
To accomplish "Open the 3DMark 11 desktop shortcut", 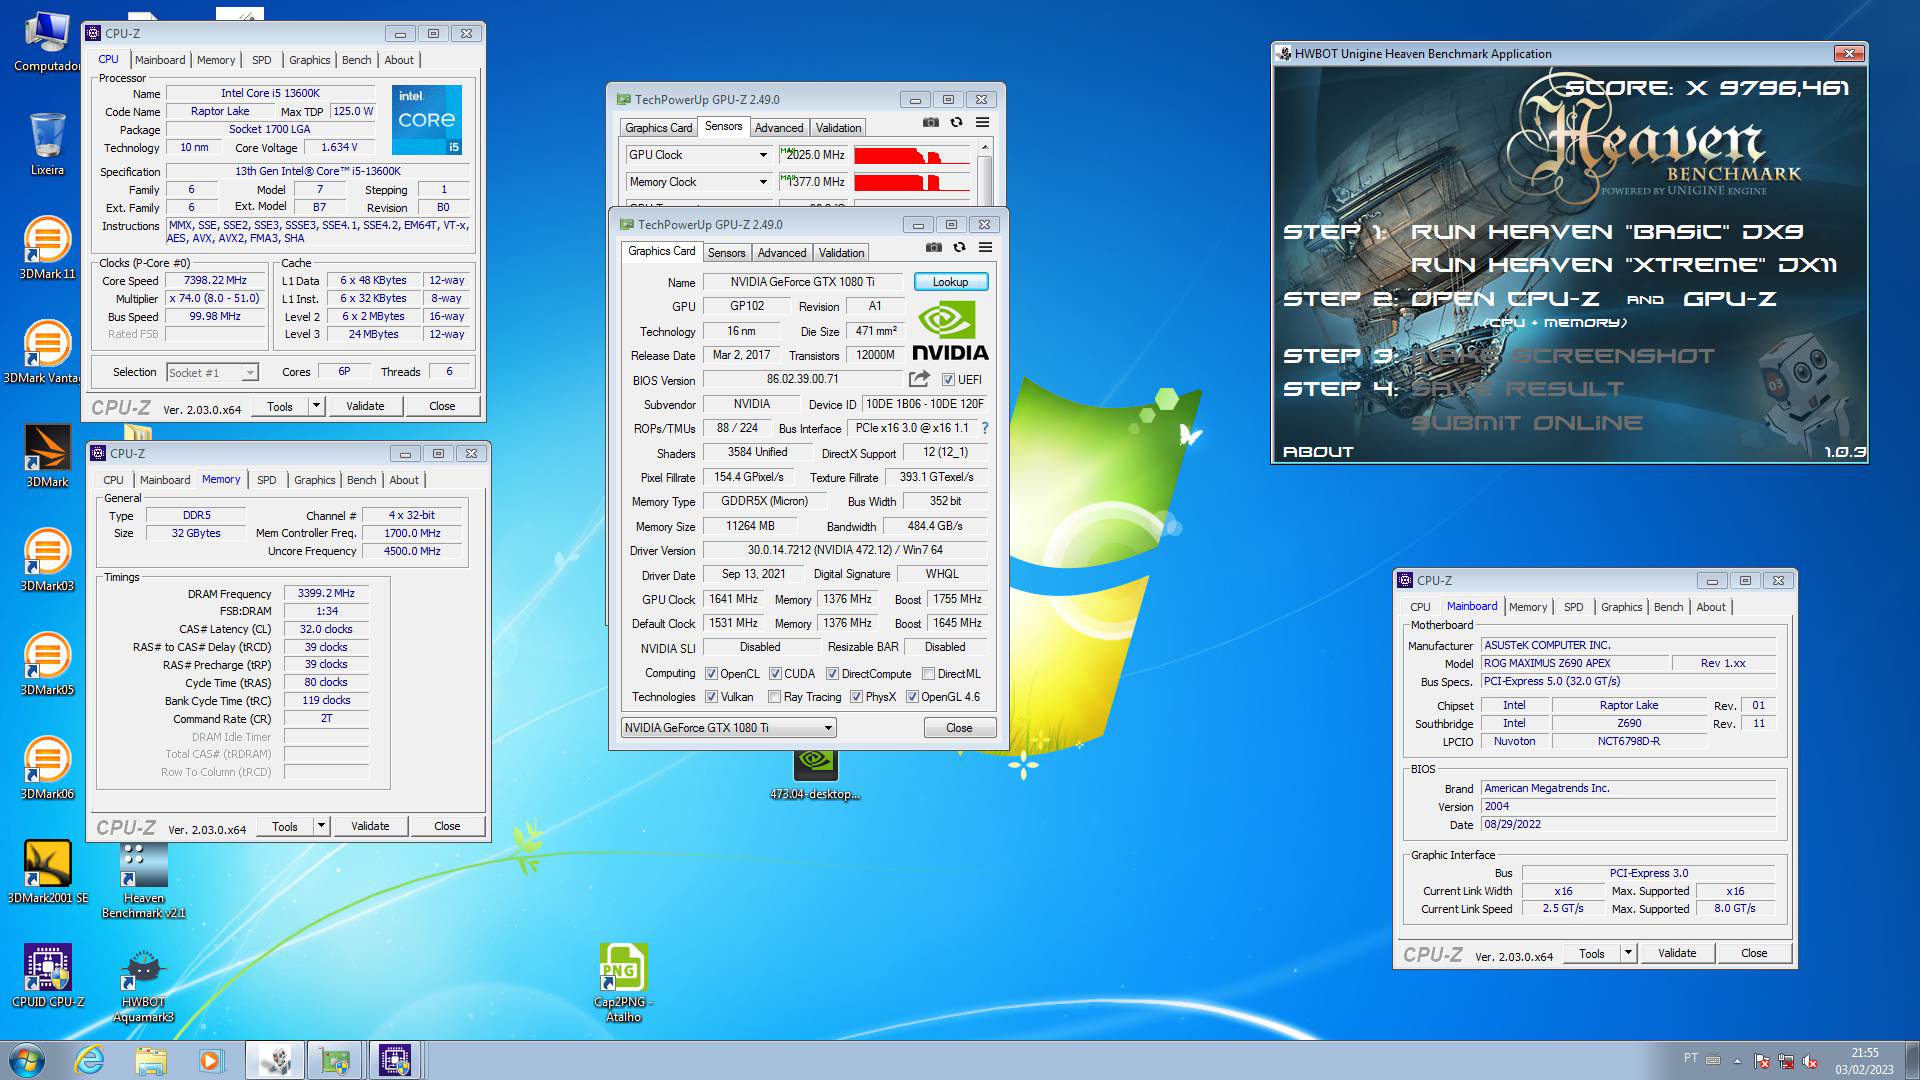I will click(x=47, y=248).
